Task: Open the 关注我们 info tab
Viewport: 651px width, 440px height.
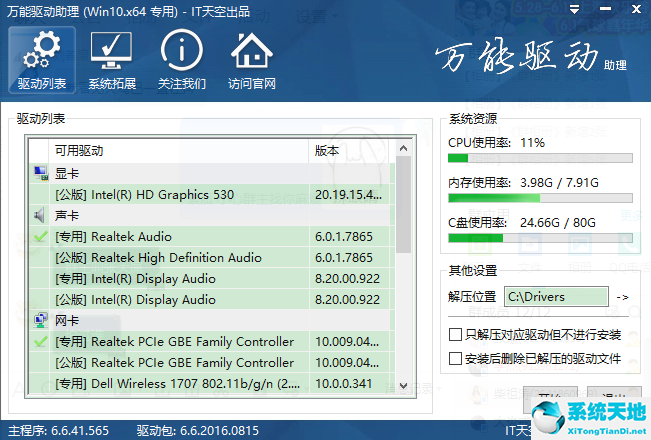Action: [182, 60]
